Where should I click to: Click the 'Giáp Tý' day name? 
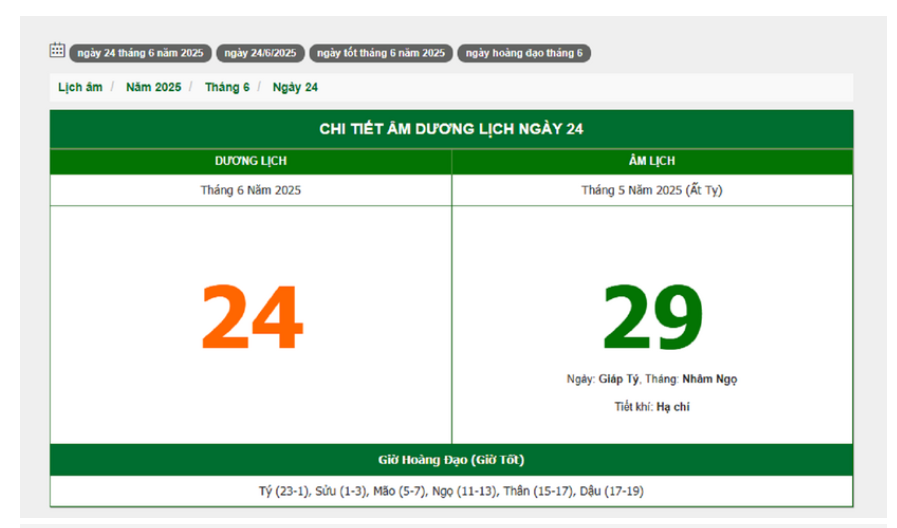[x=618, y=379]
